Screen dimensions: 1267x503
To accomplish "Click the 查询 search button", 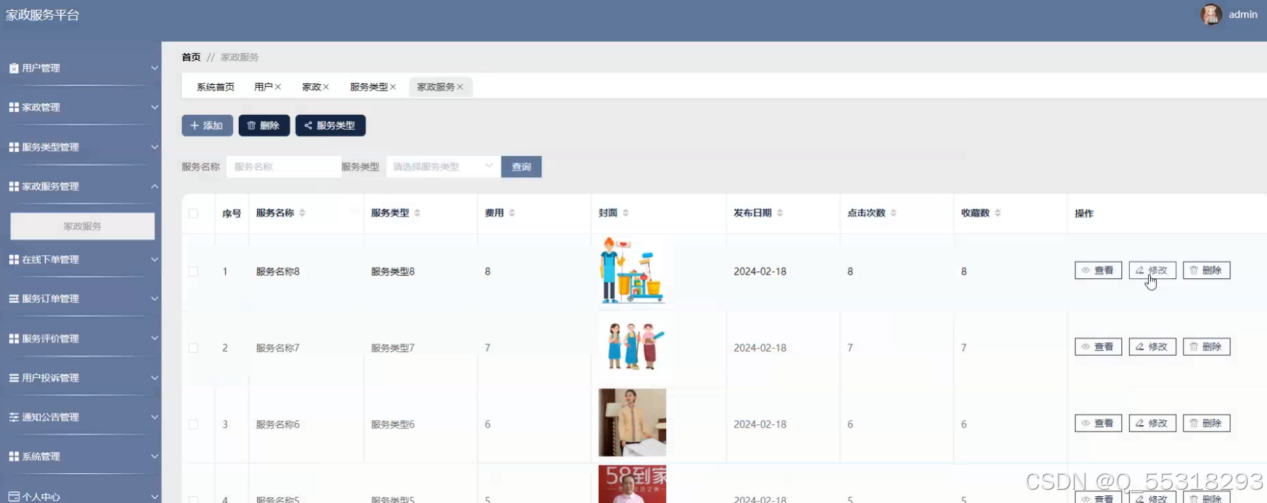I will [521, 167].
